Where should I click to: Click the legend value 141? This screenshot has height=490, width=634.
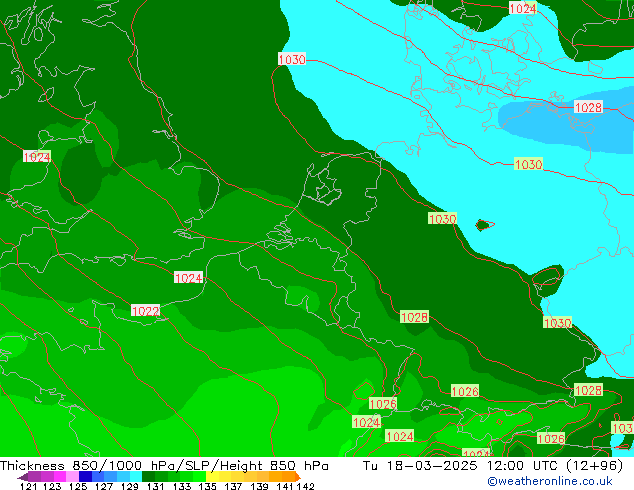click(x=285, y=486)
